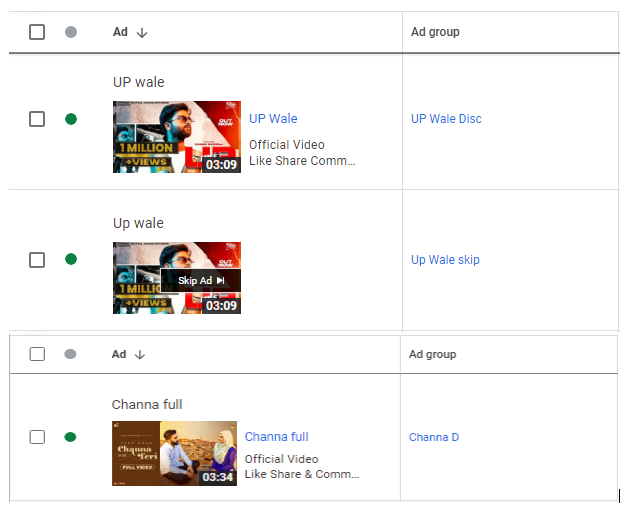Click the Channa Teri video thumbnail
The width and height of the screenshot is (626, 514).
tap(174, 453)
